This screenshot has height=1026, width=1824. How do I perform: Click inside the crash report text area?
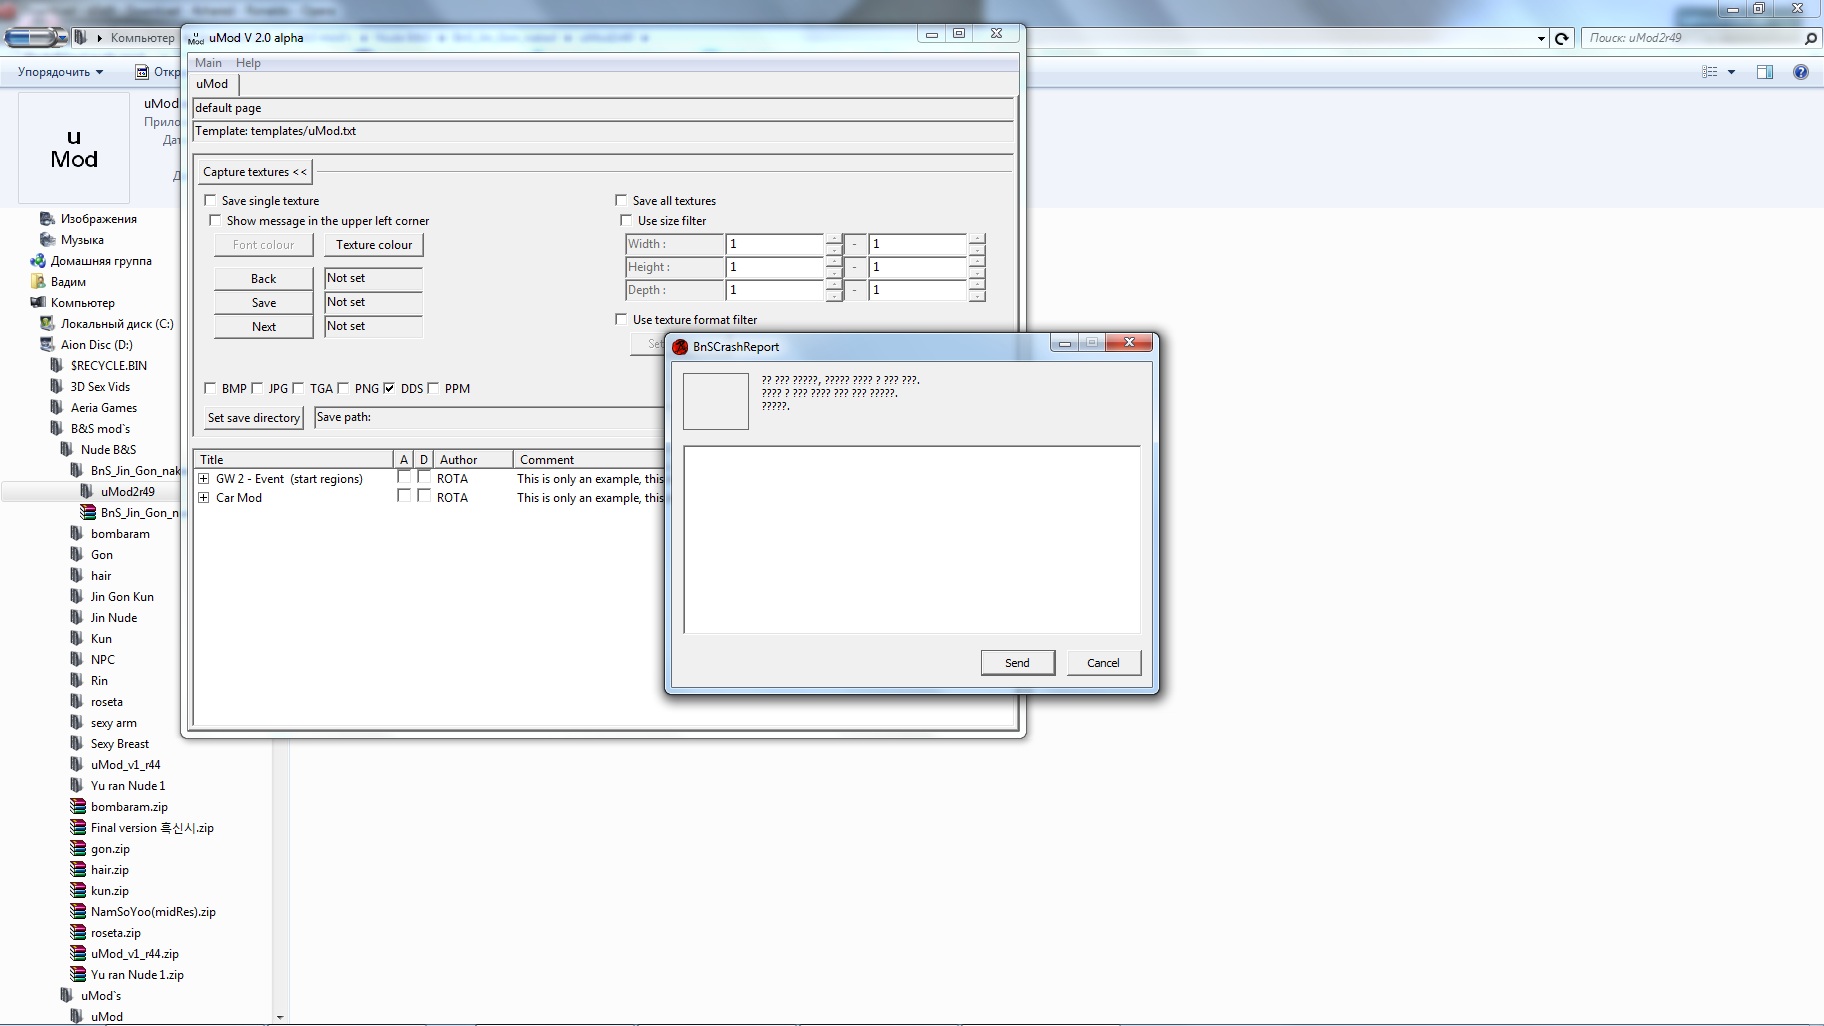pos(911,540)
